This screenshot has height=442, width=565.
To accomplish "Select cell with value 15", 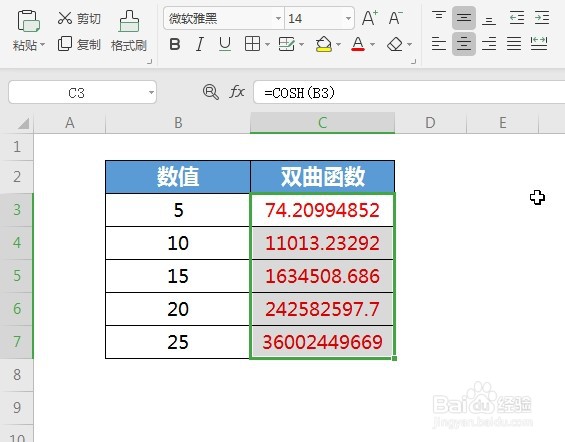I will point(178,276).
